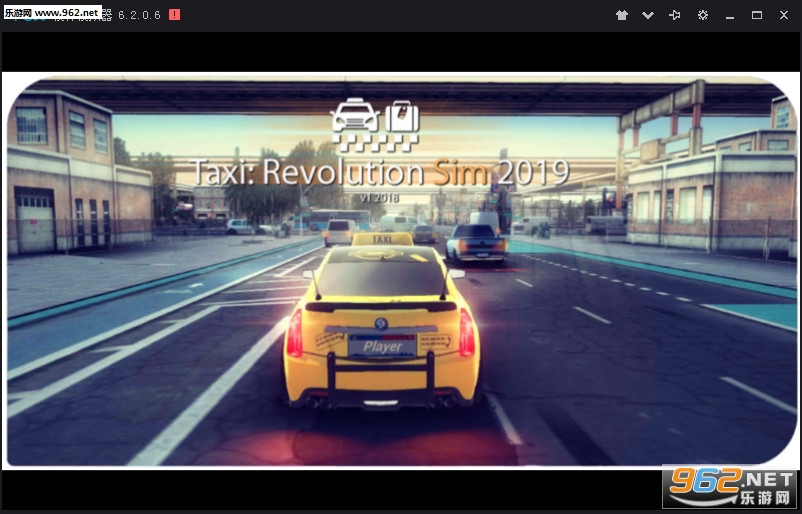Maximize the emulator window

tap(757, 15)
